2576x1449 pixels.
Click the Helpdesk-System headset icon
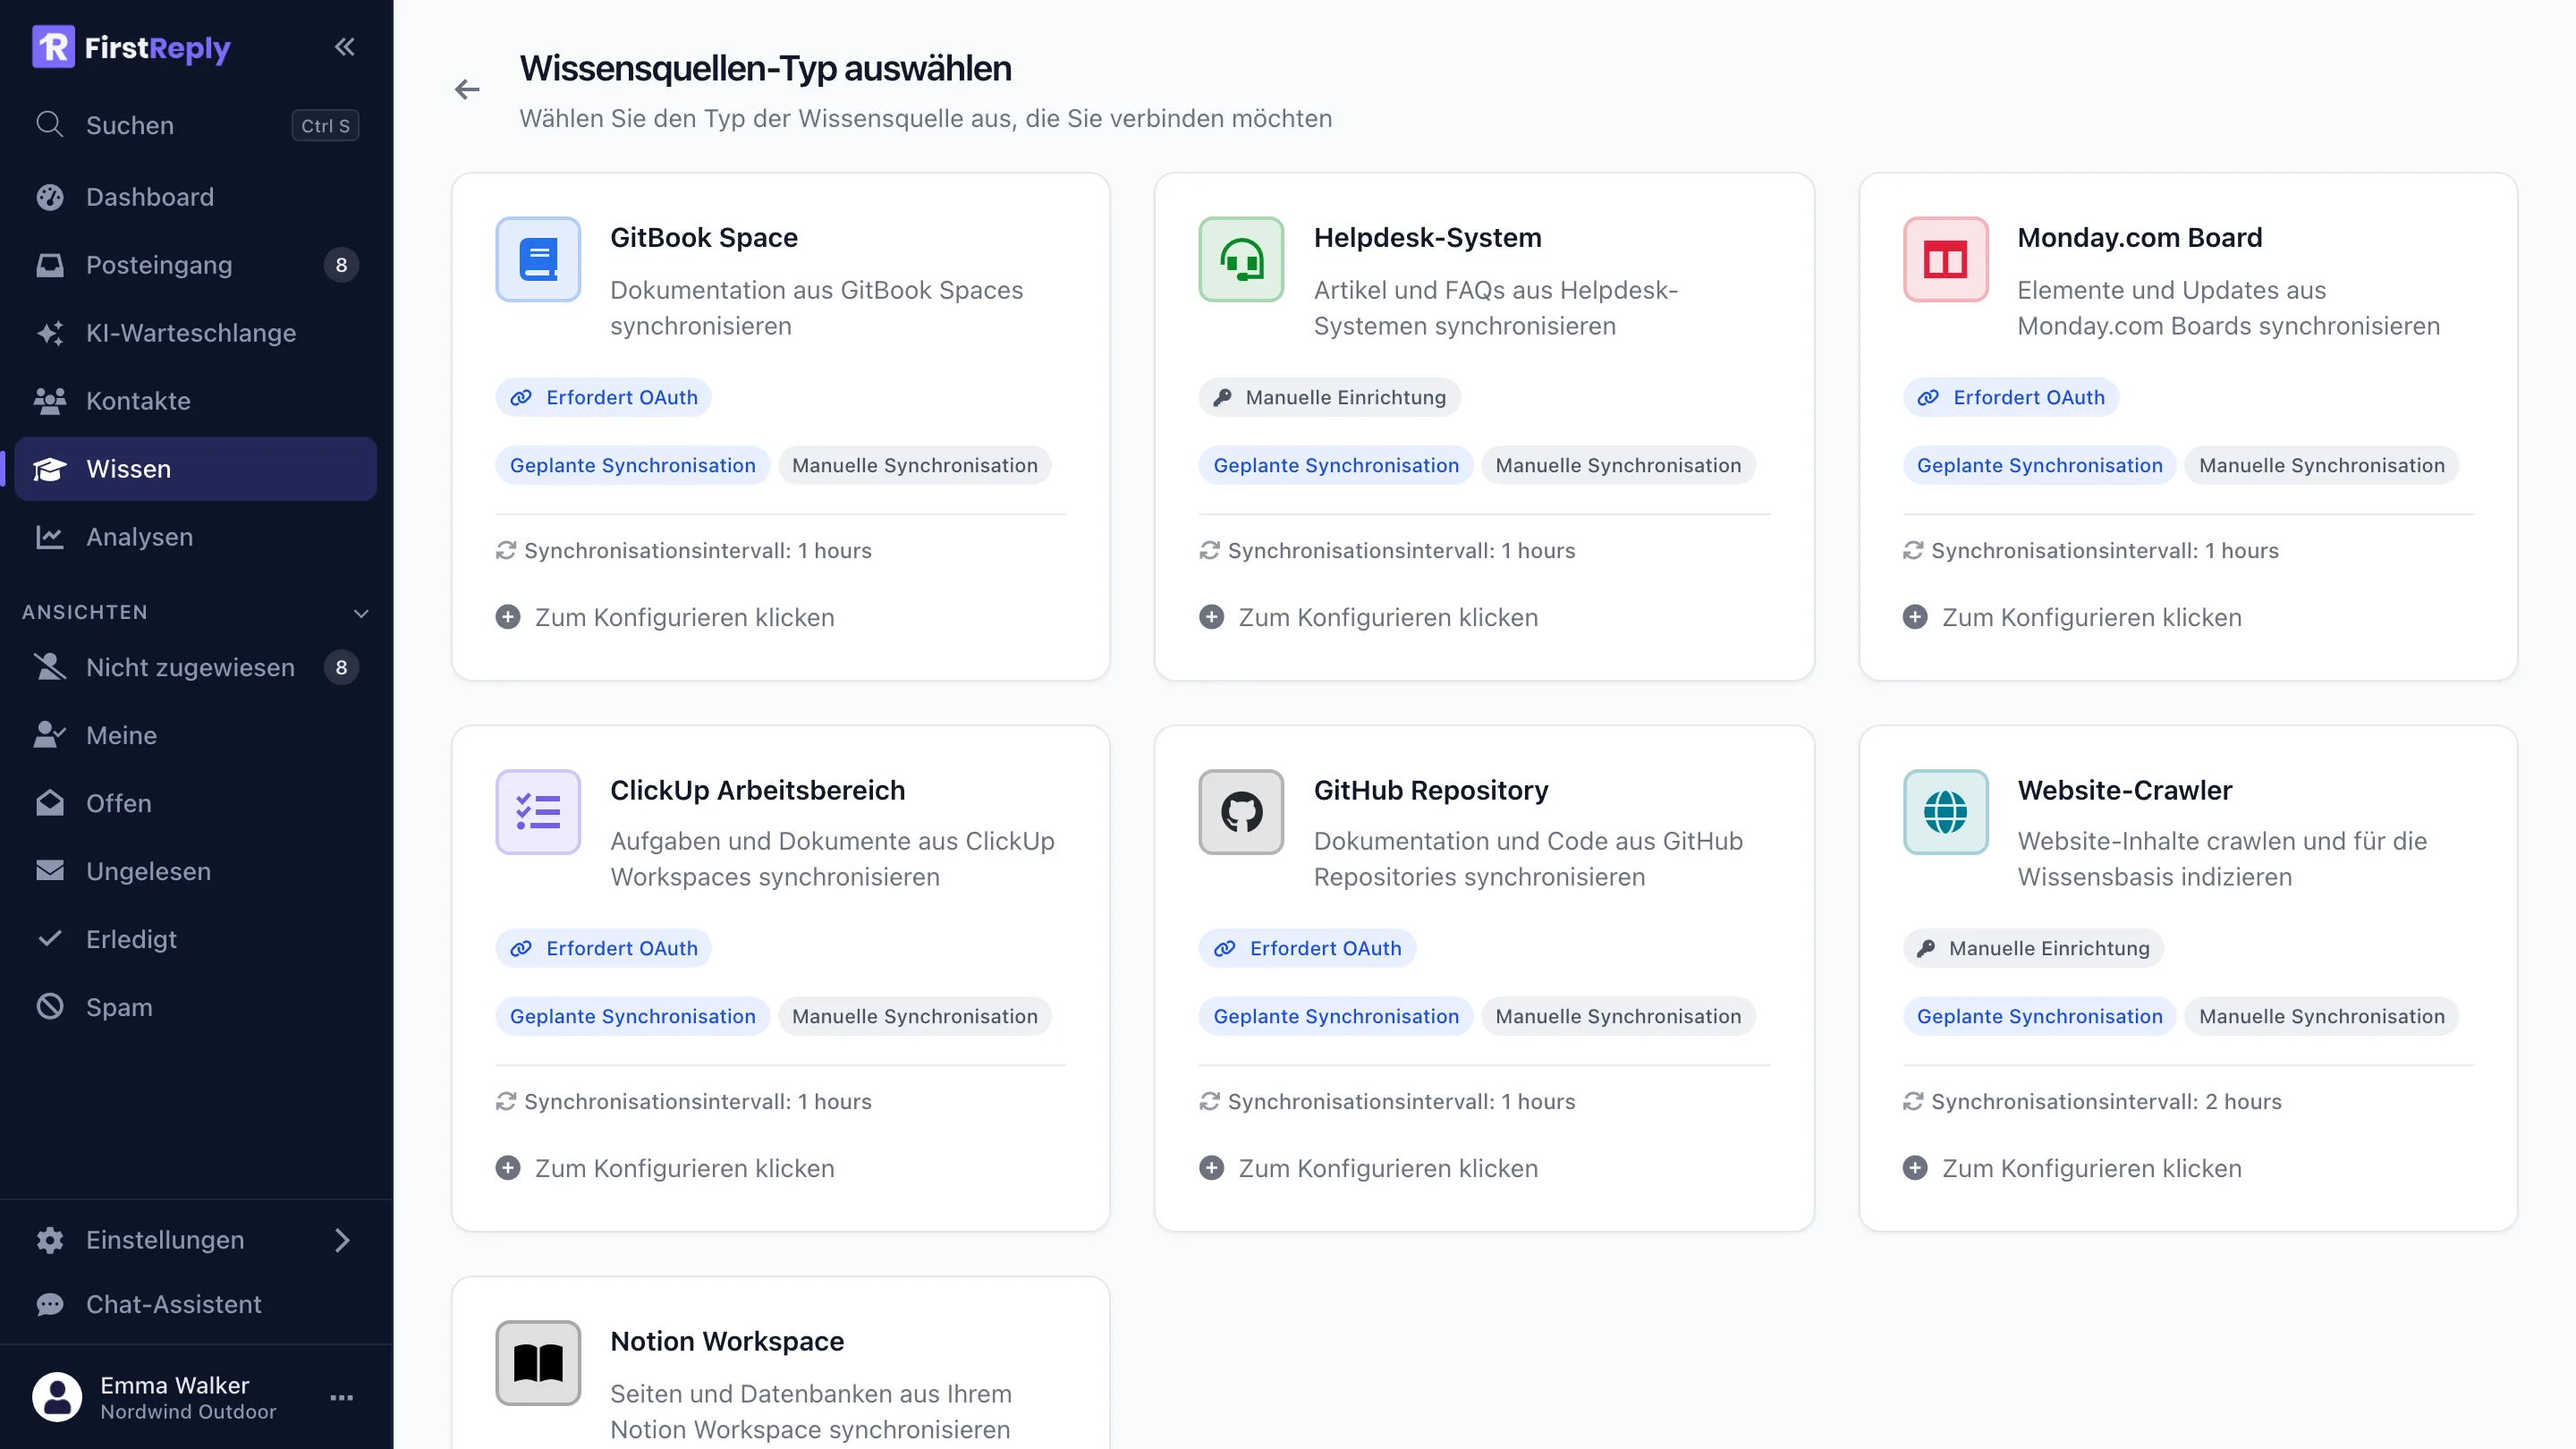[1241, 259]
